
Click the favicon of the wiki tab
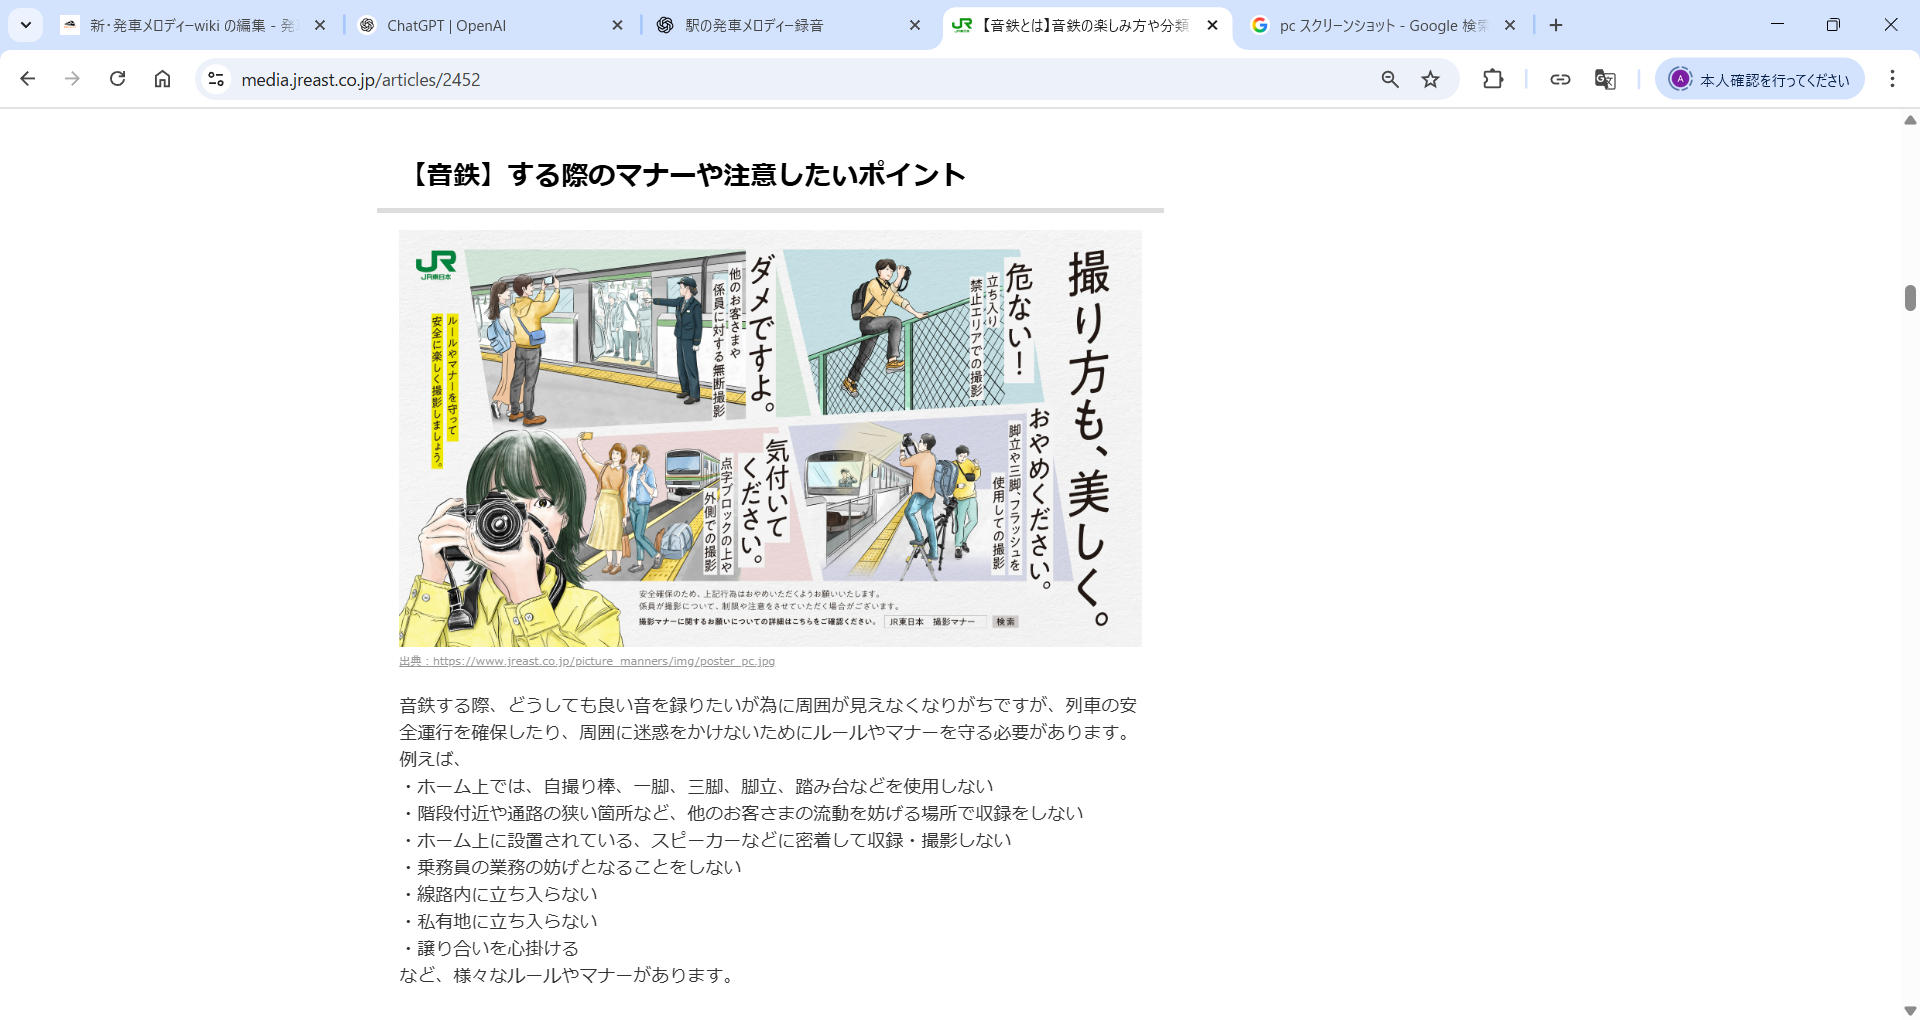pyautogui.click(x=70, y=25)
